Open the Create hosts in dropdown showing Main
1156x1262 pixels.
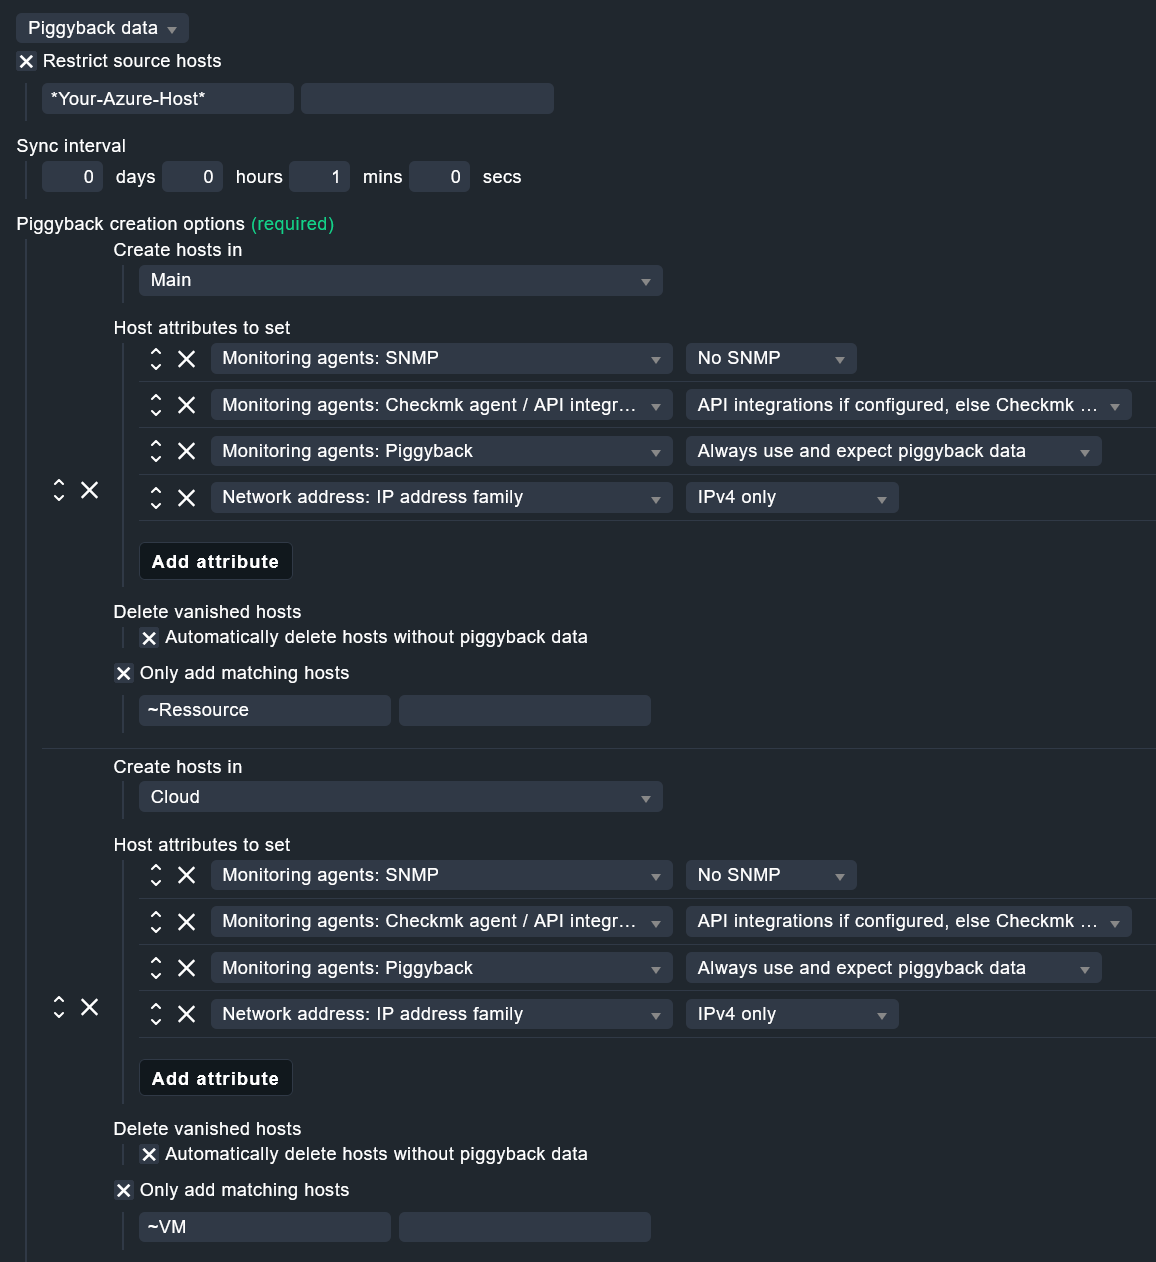tap(400, 281)
